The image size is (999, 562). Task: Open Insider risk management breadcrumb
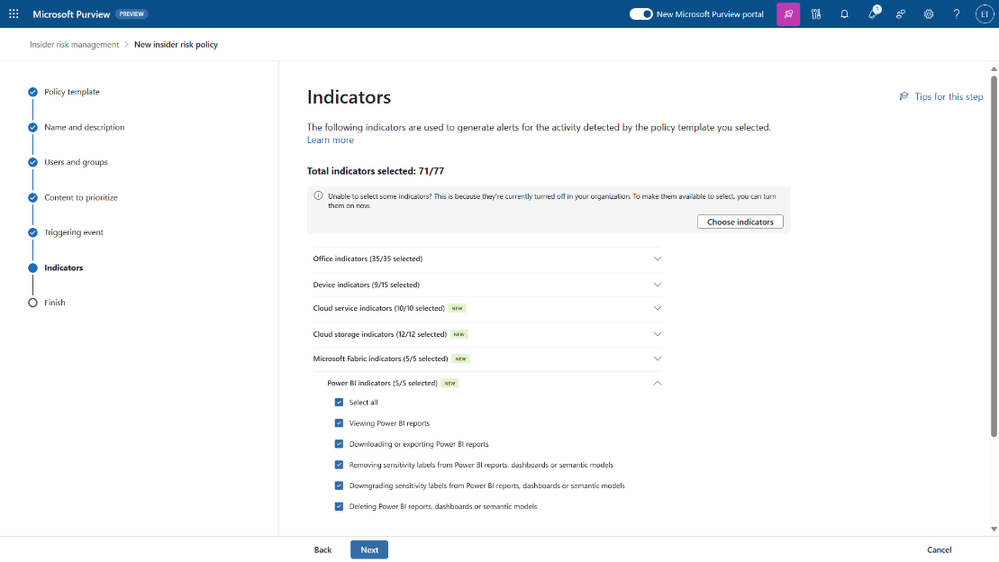pyautogui.click(x=74, y=45)
